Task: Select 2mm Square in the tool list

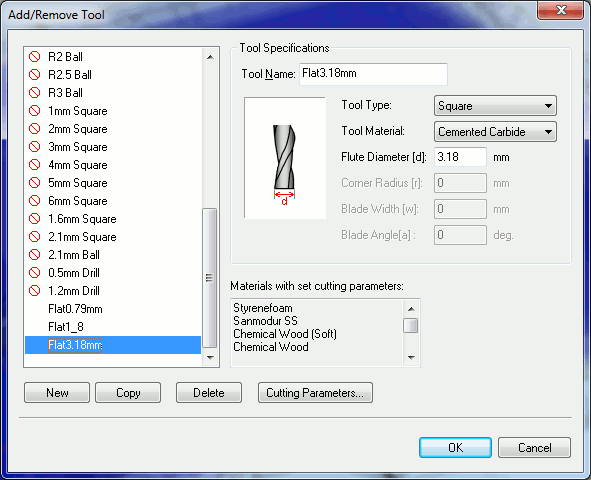Action: [x=78, y=129]
